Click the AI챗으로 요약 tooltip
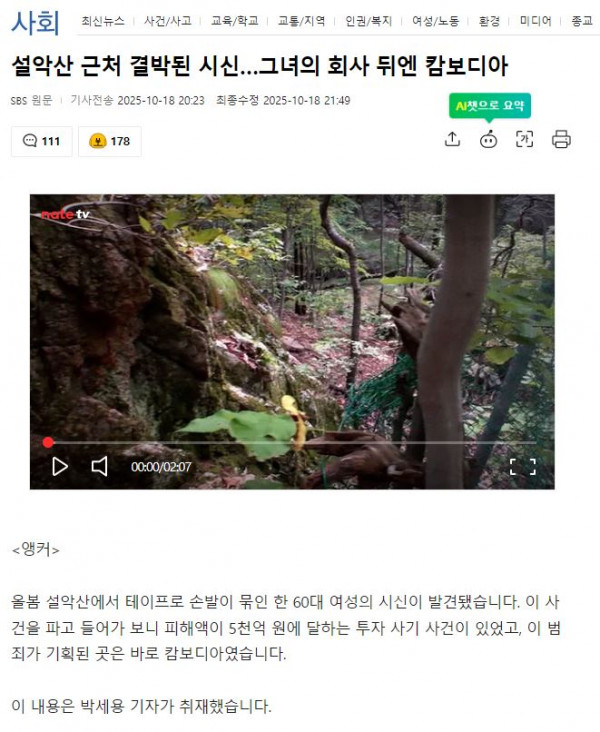This screenshot has width=600, height=732. 490,106
